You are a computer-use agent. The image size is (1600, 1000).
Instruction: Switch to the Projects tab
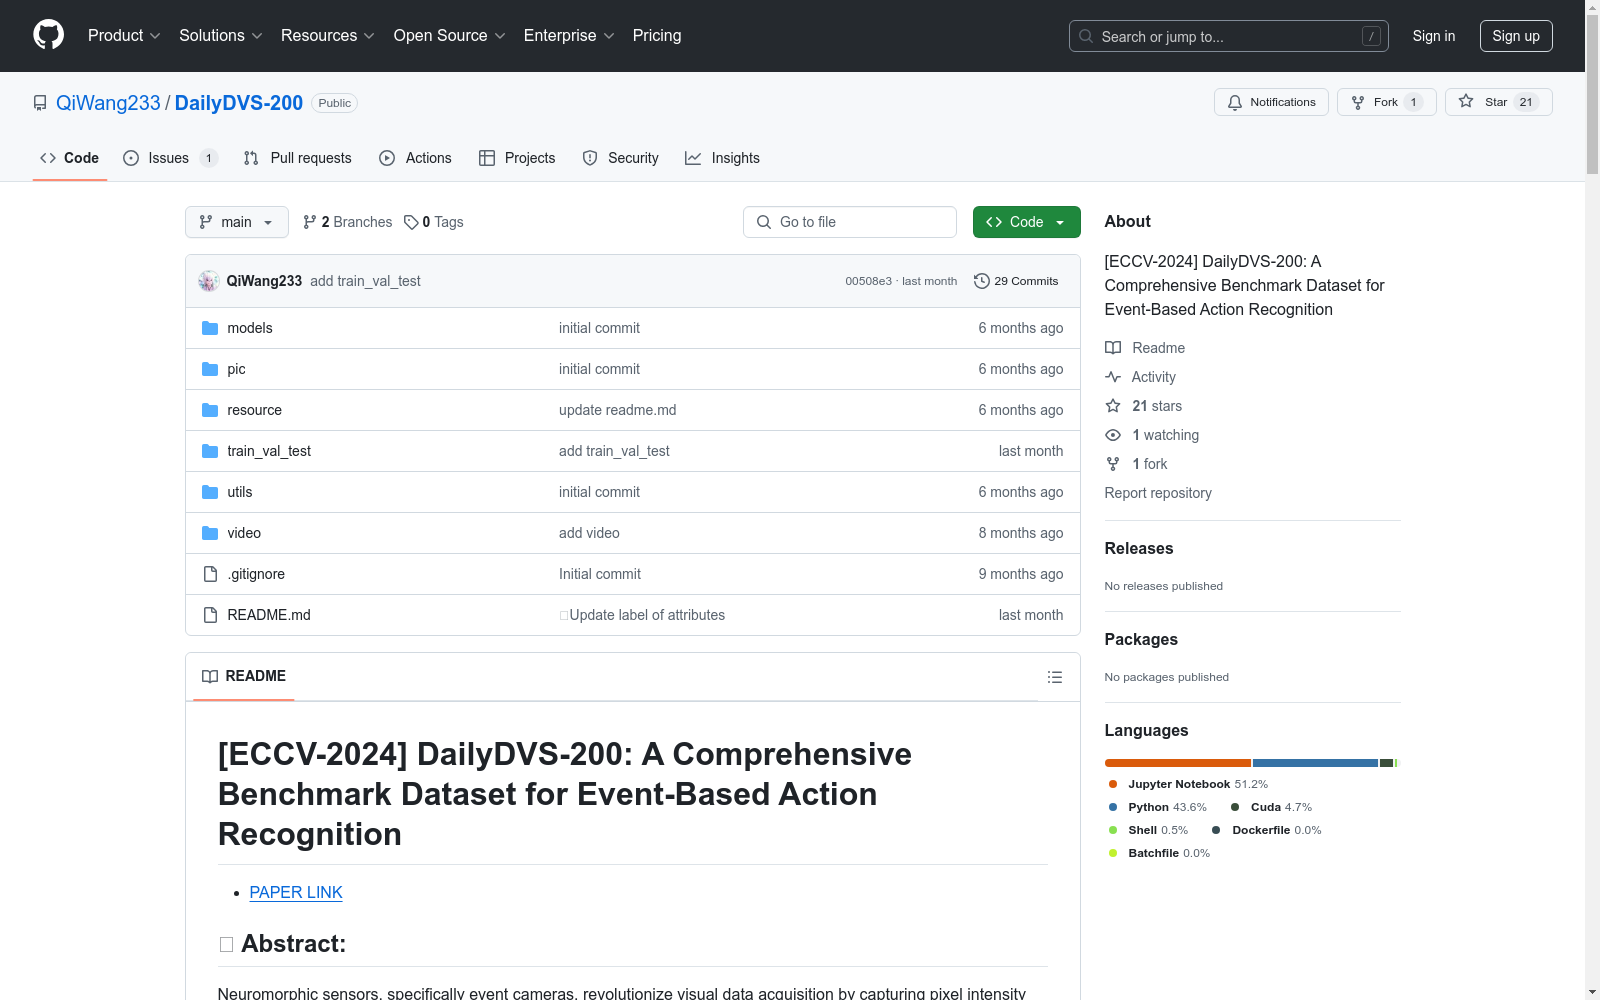[517, 158]
